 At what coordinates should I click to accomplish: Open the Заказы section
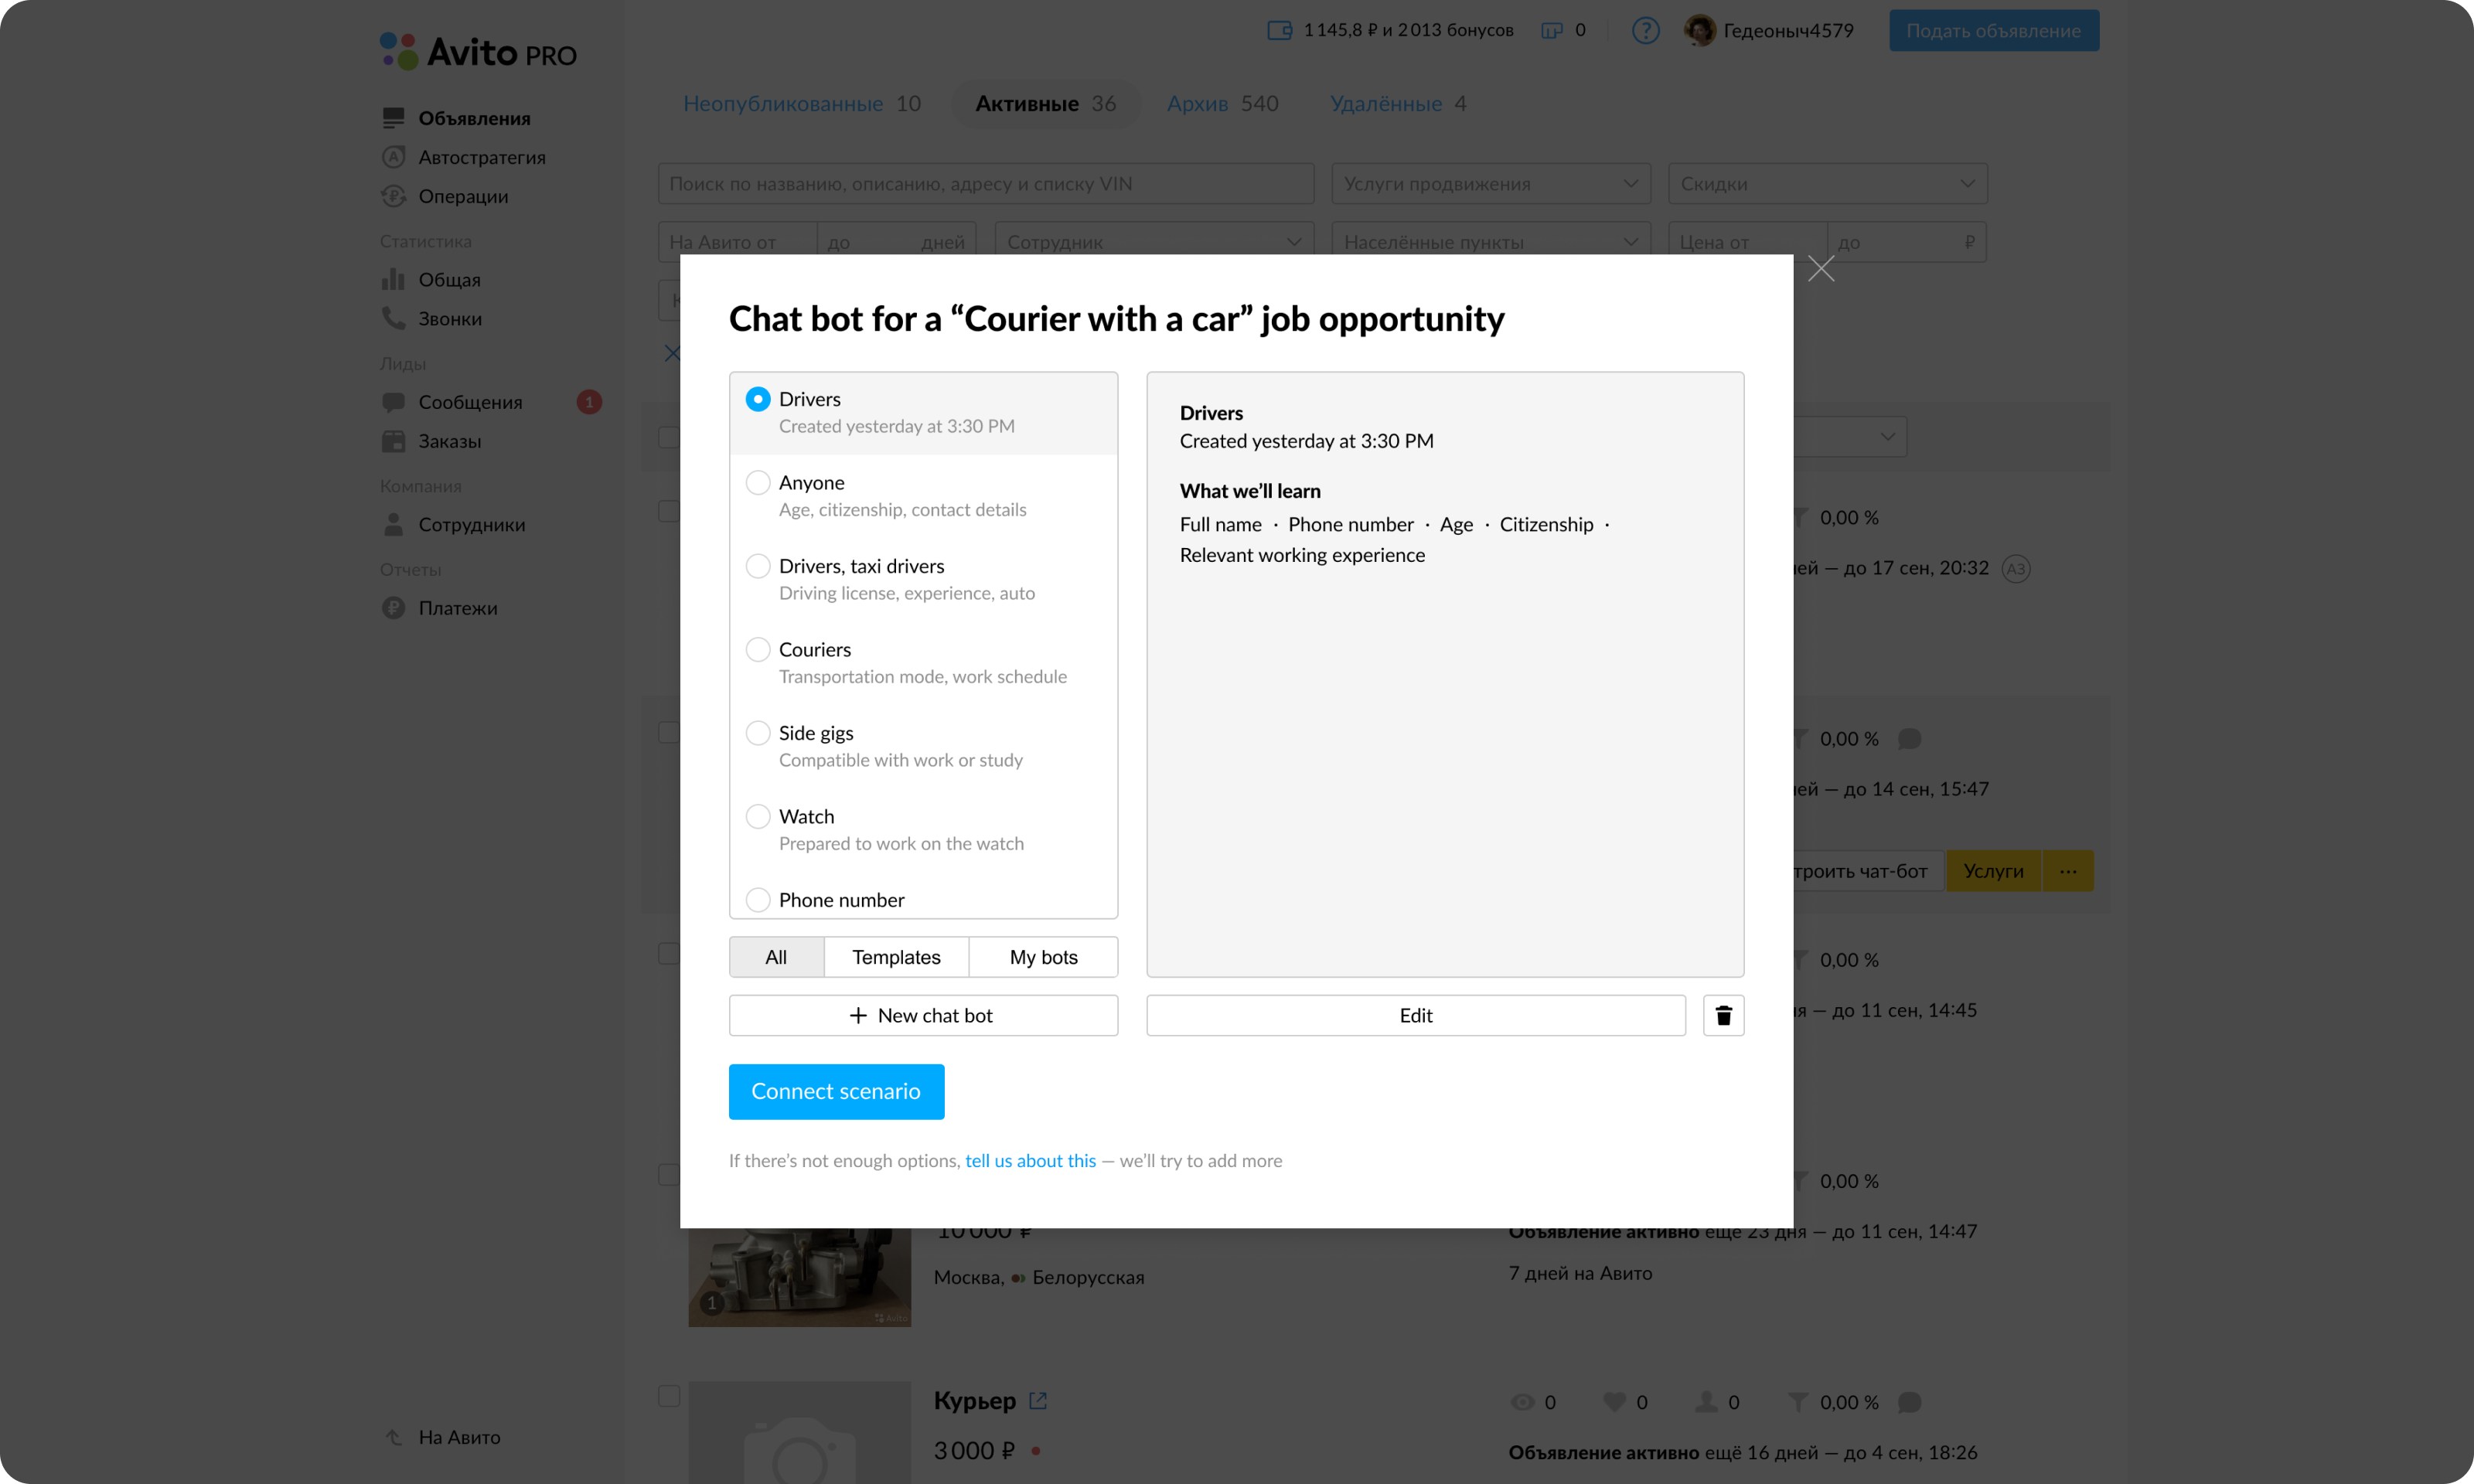[x=452, y=441]
